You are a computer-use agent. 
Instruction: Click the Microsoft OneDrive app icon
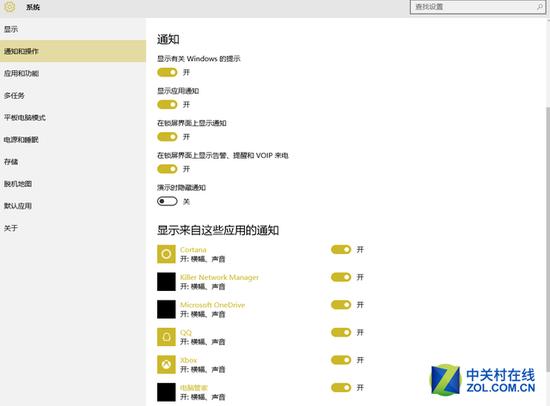pyautogui.click(x=166, y=309)
